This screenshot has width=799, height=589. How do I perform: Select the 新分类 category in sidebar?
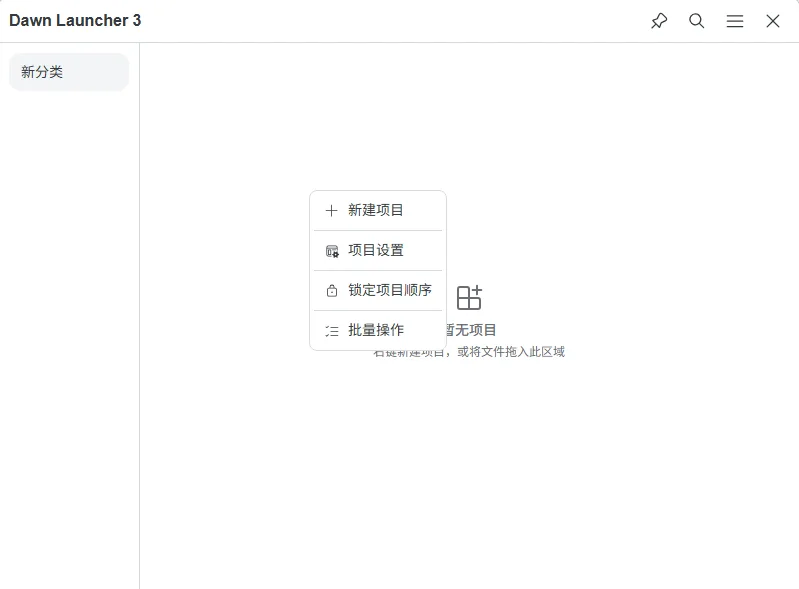coord(69,72)
